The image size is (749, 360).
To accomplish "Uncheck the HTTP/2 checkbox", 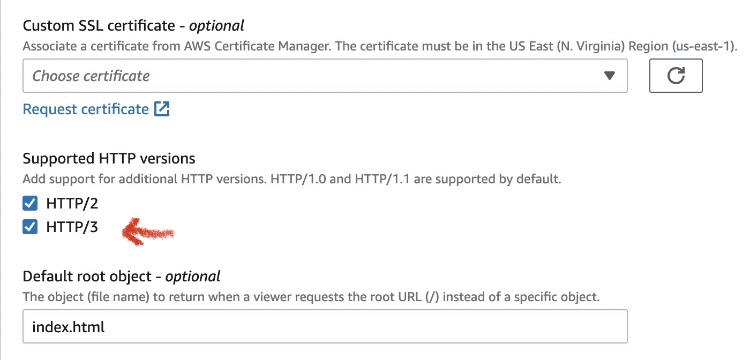I will pyautogui.click(x=30, y=204).
